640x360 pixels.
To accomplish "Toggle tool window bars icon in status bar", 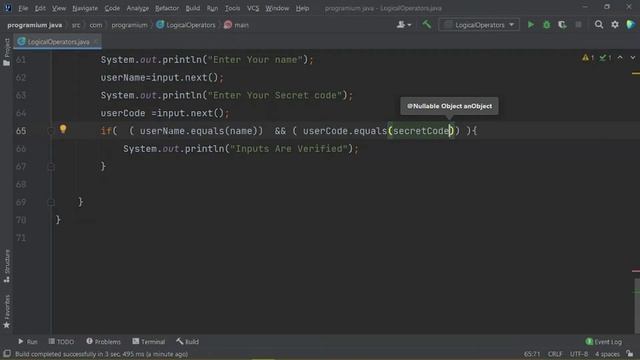I will [x=7, y=353].
